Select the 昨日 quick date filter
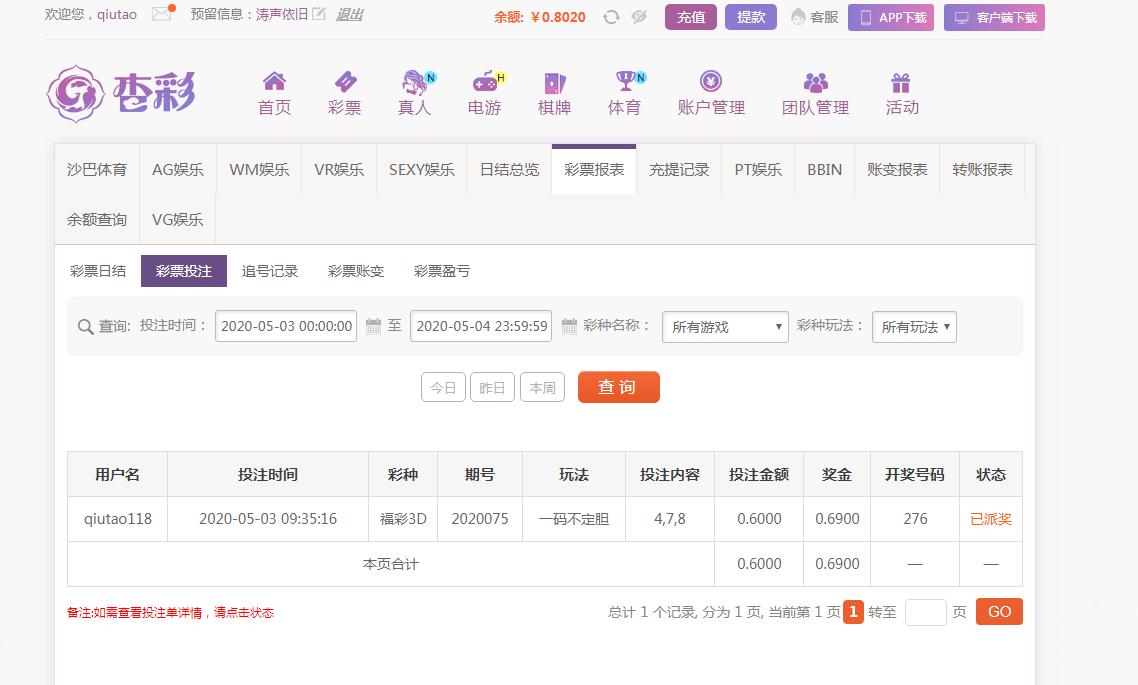The image size is (1138, 685). click(x=492, y=388)
